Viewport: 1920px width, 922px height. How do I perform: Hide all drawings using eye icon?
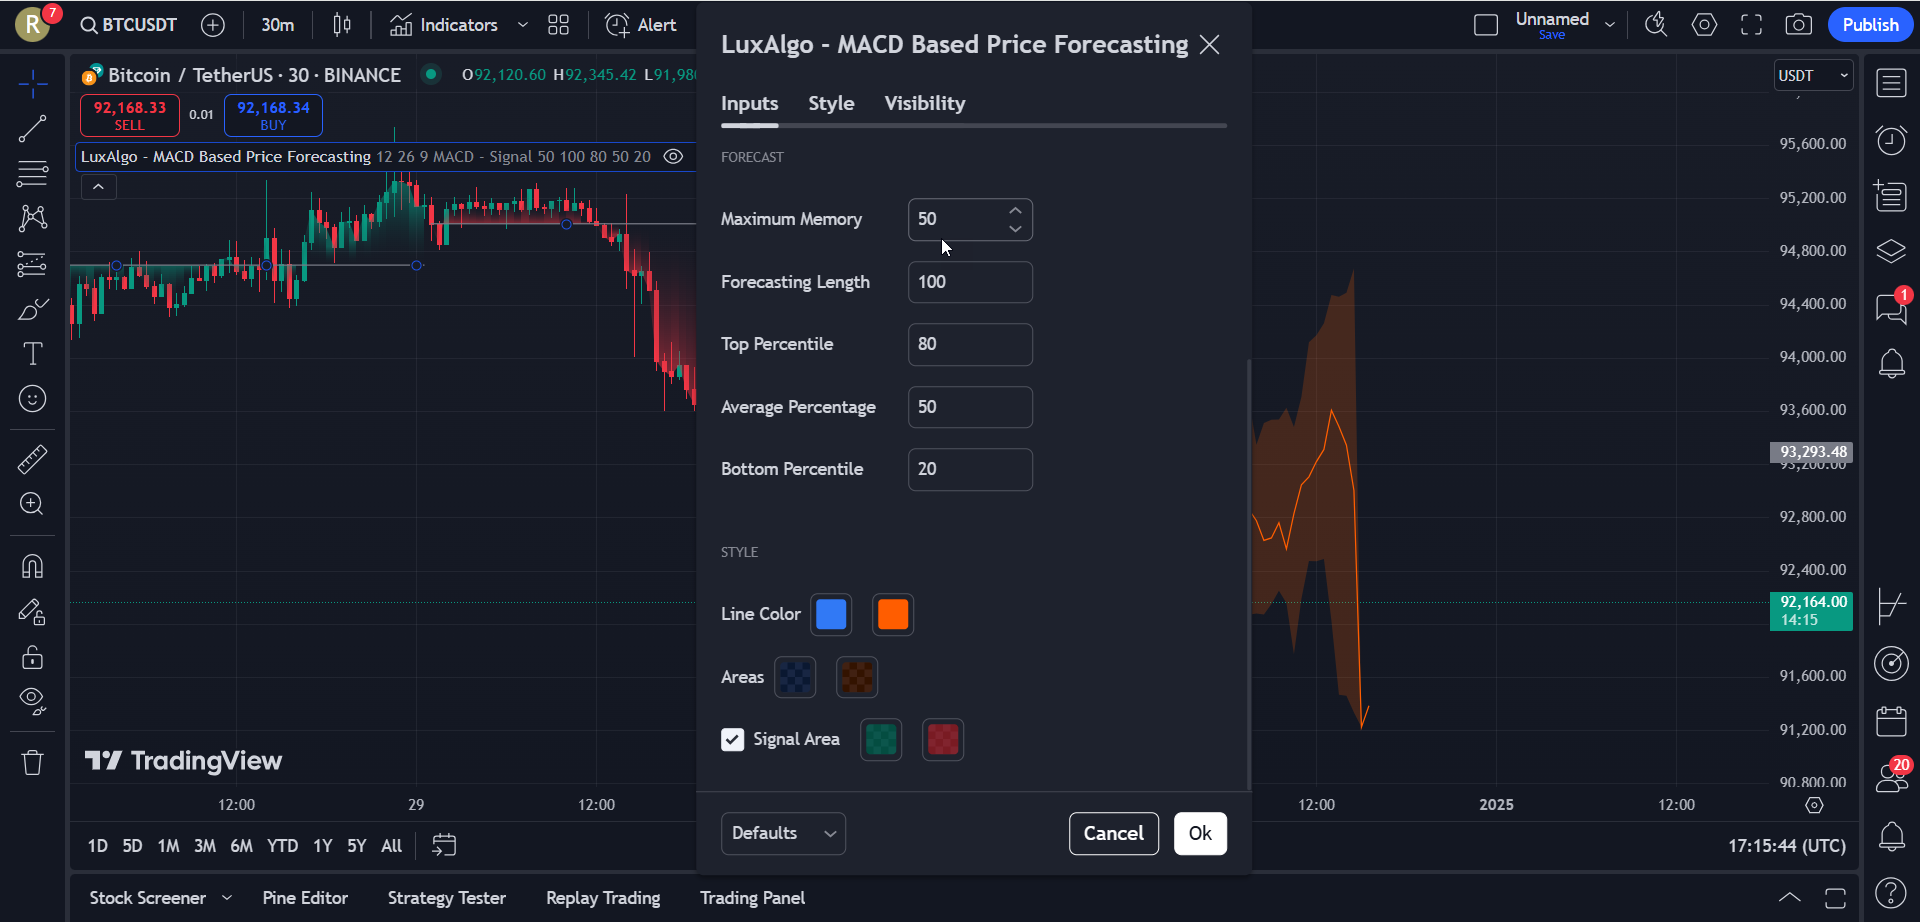[x=32, y=700]
